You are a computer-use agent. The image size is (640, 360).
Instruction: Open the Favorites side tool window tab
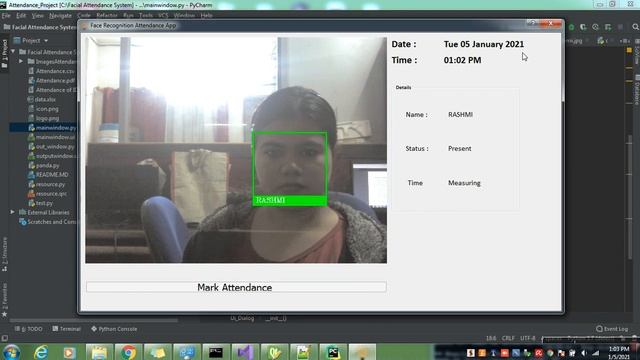pyautogui.click(x=4, y=300)
